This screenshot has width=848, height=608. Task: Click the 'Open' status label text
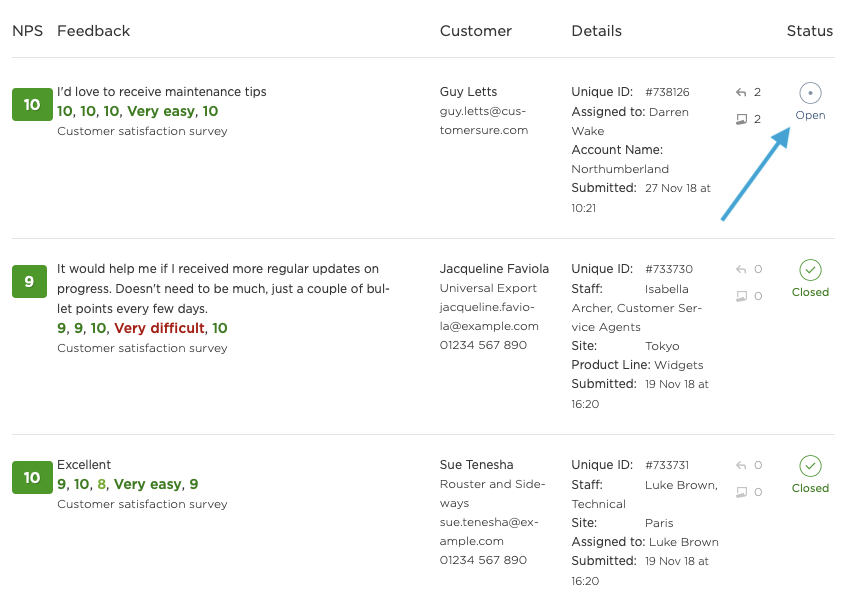tap(810, 115)
